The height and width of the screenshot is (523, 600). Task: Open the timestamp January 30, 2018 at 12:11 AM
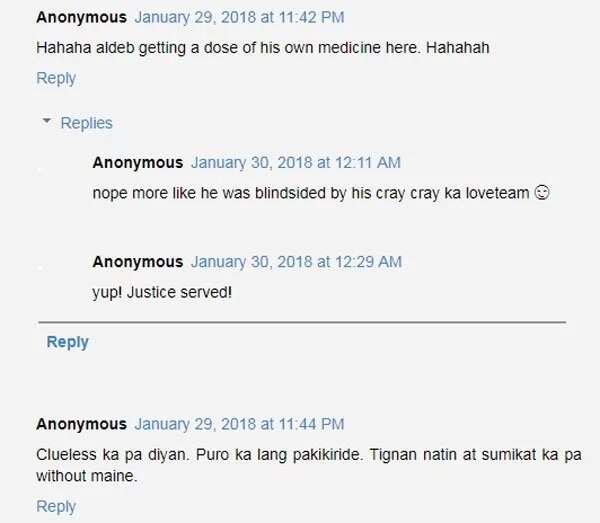pos(296,163)
